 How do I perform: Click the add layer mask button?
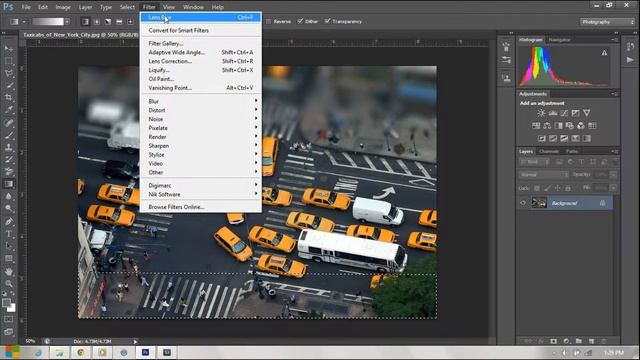(553, 341)
